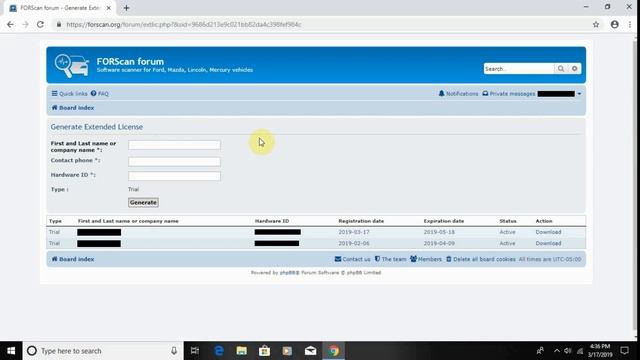Screen dimensions: 640x360
Task: Click the search magnifier icon in forum header
Action: pos(561,69)
